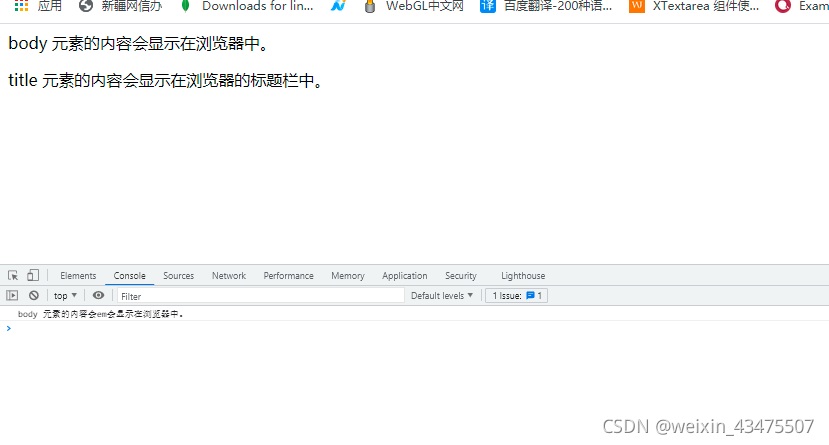Show the console sidebar
This screenshot has width=829, height=445.
click(x=12, y=295)
